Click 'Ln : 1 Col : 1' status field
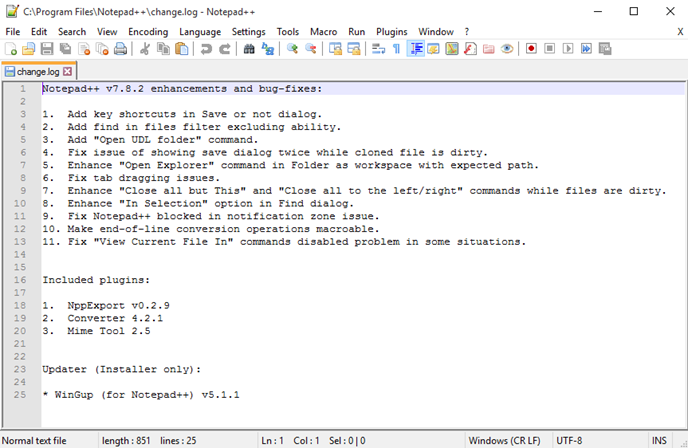Screen dimensions: 688x448 click(290, 441)
